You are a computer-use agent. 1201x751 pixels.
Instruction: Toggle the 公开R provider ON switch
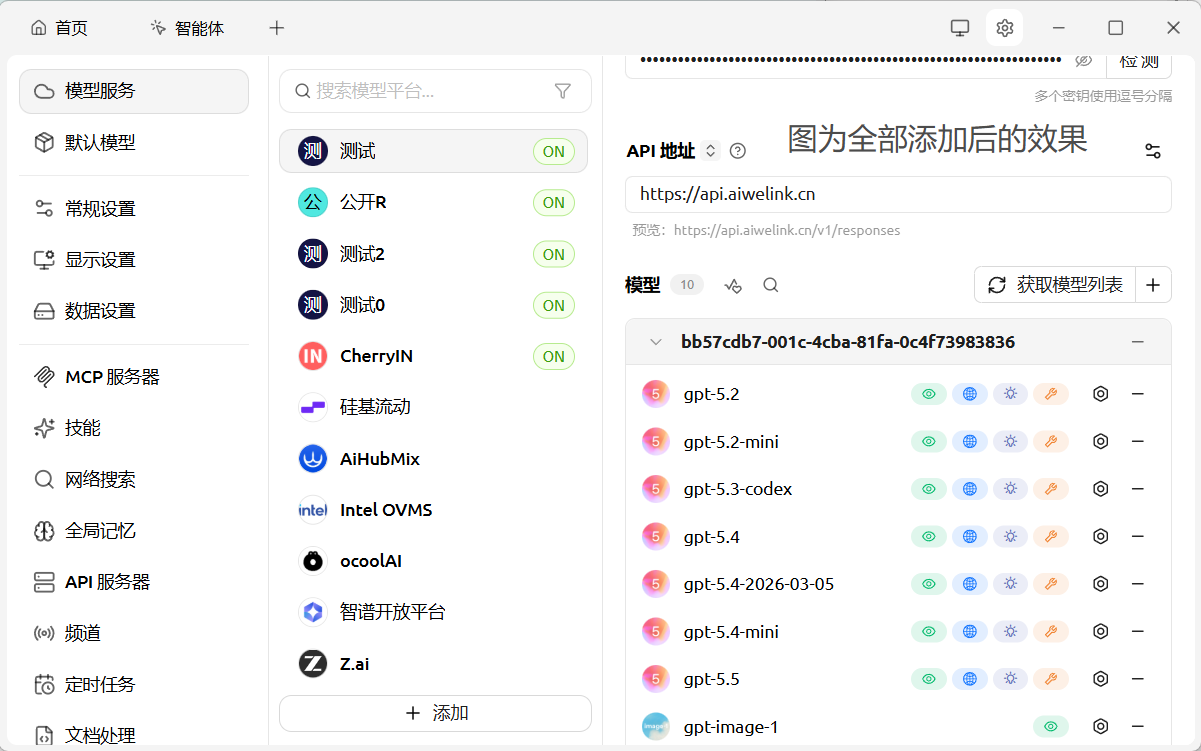click(553, 203)
